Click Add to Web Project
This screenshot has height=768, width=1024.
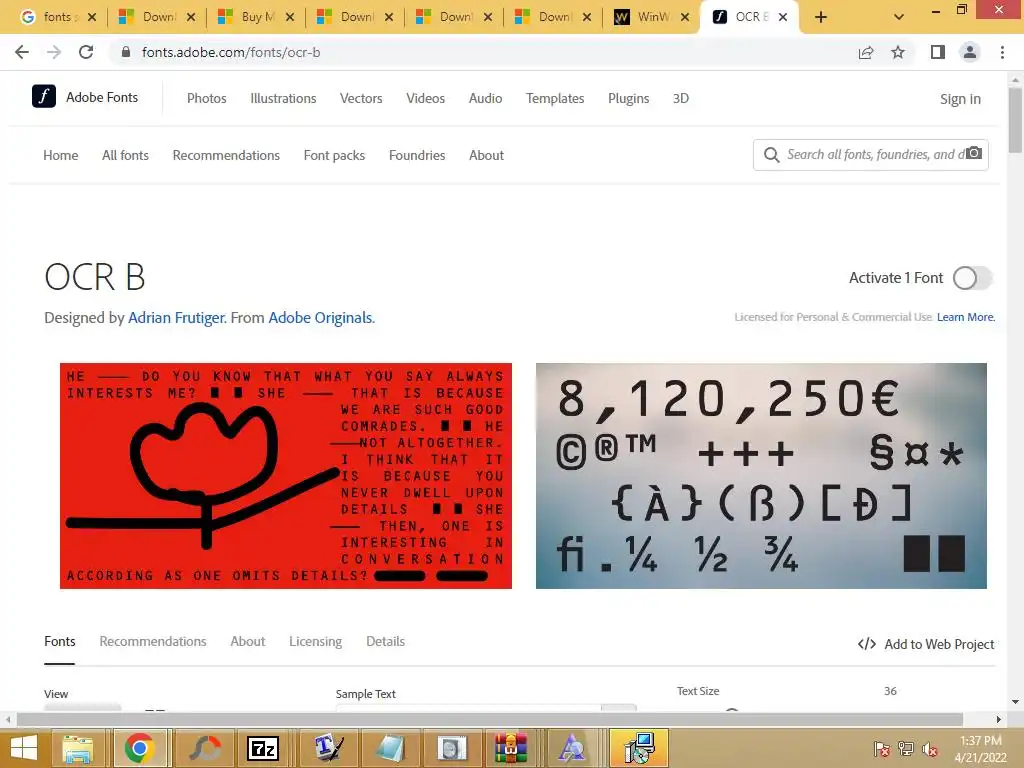point(926,644)
